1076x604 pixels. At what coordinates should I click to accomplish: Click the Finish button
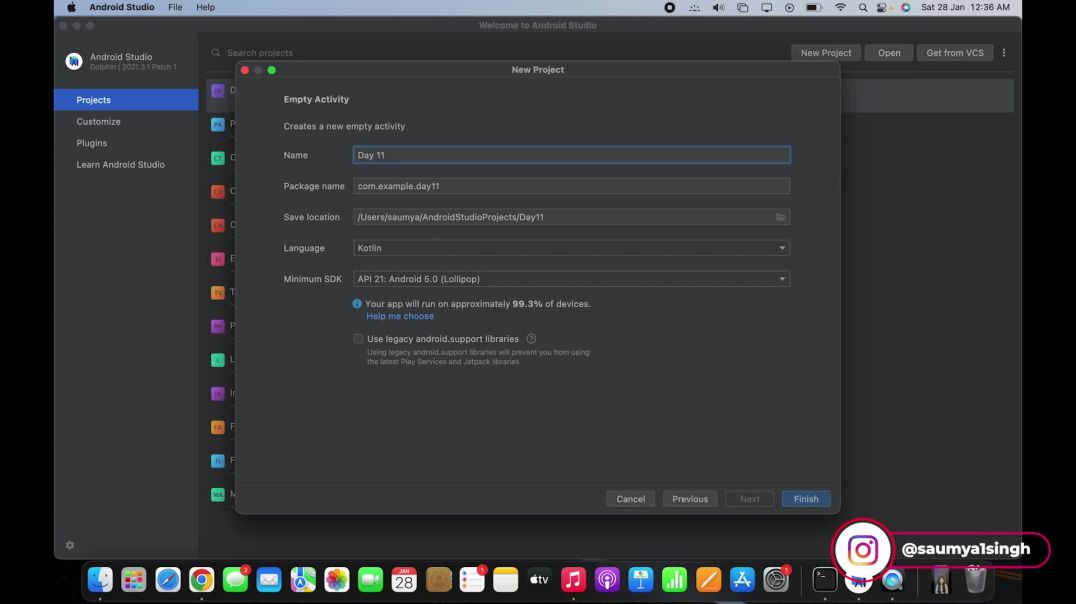(805, 498)
